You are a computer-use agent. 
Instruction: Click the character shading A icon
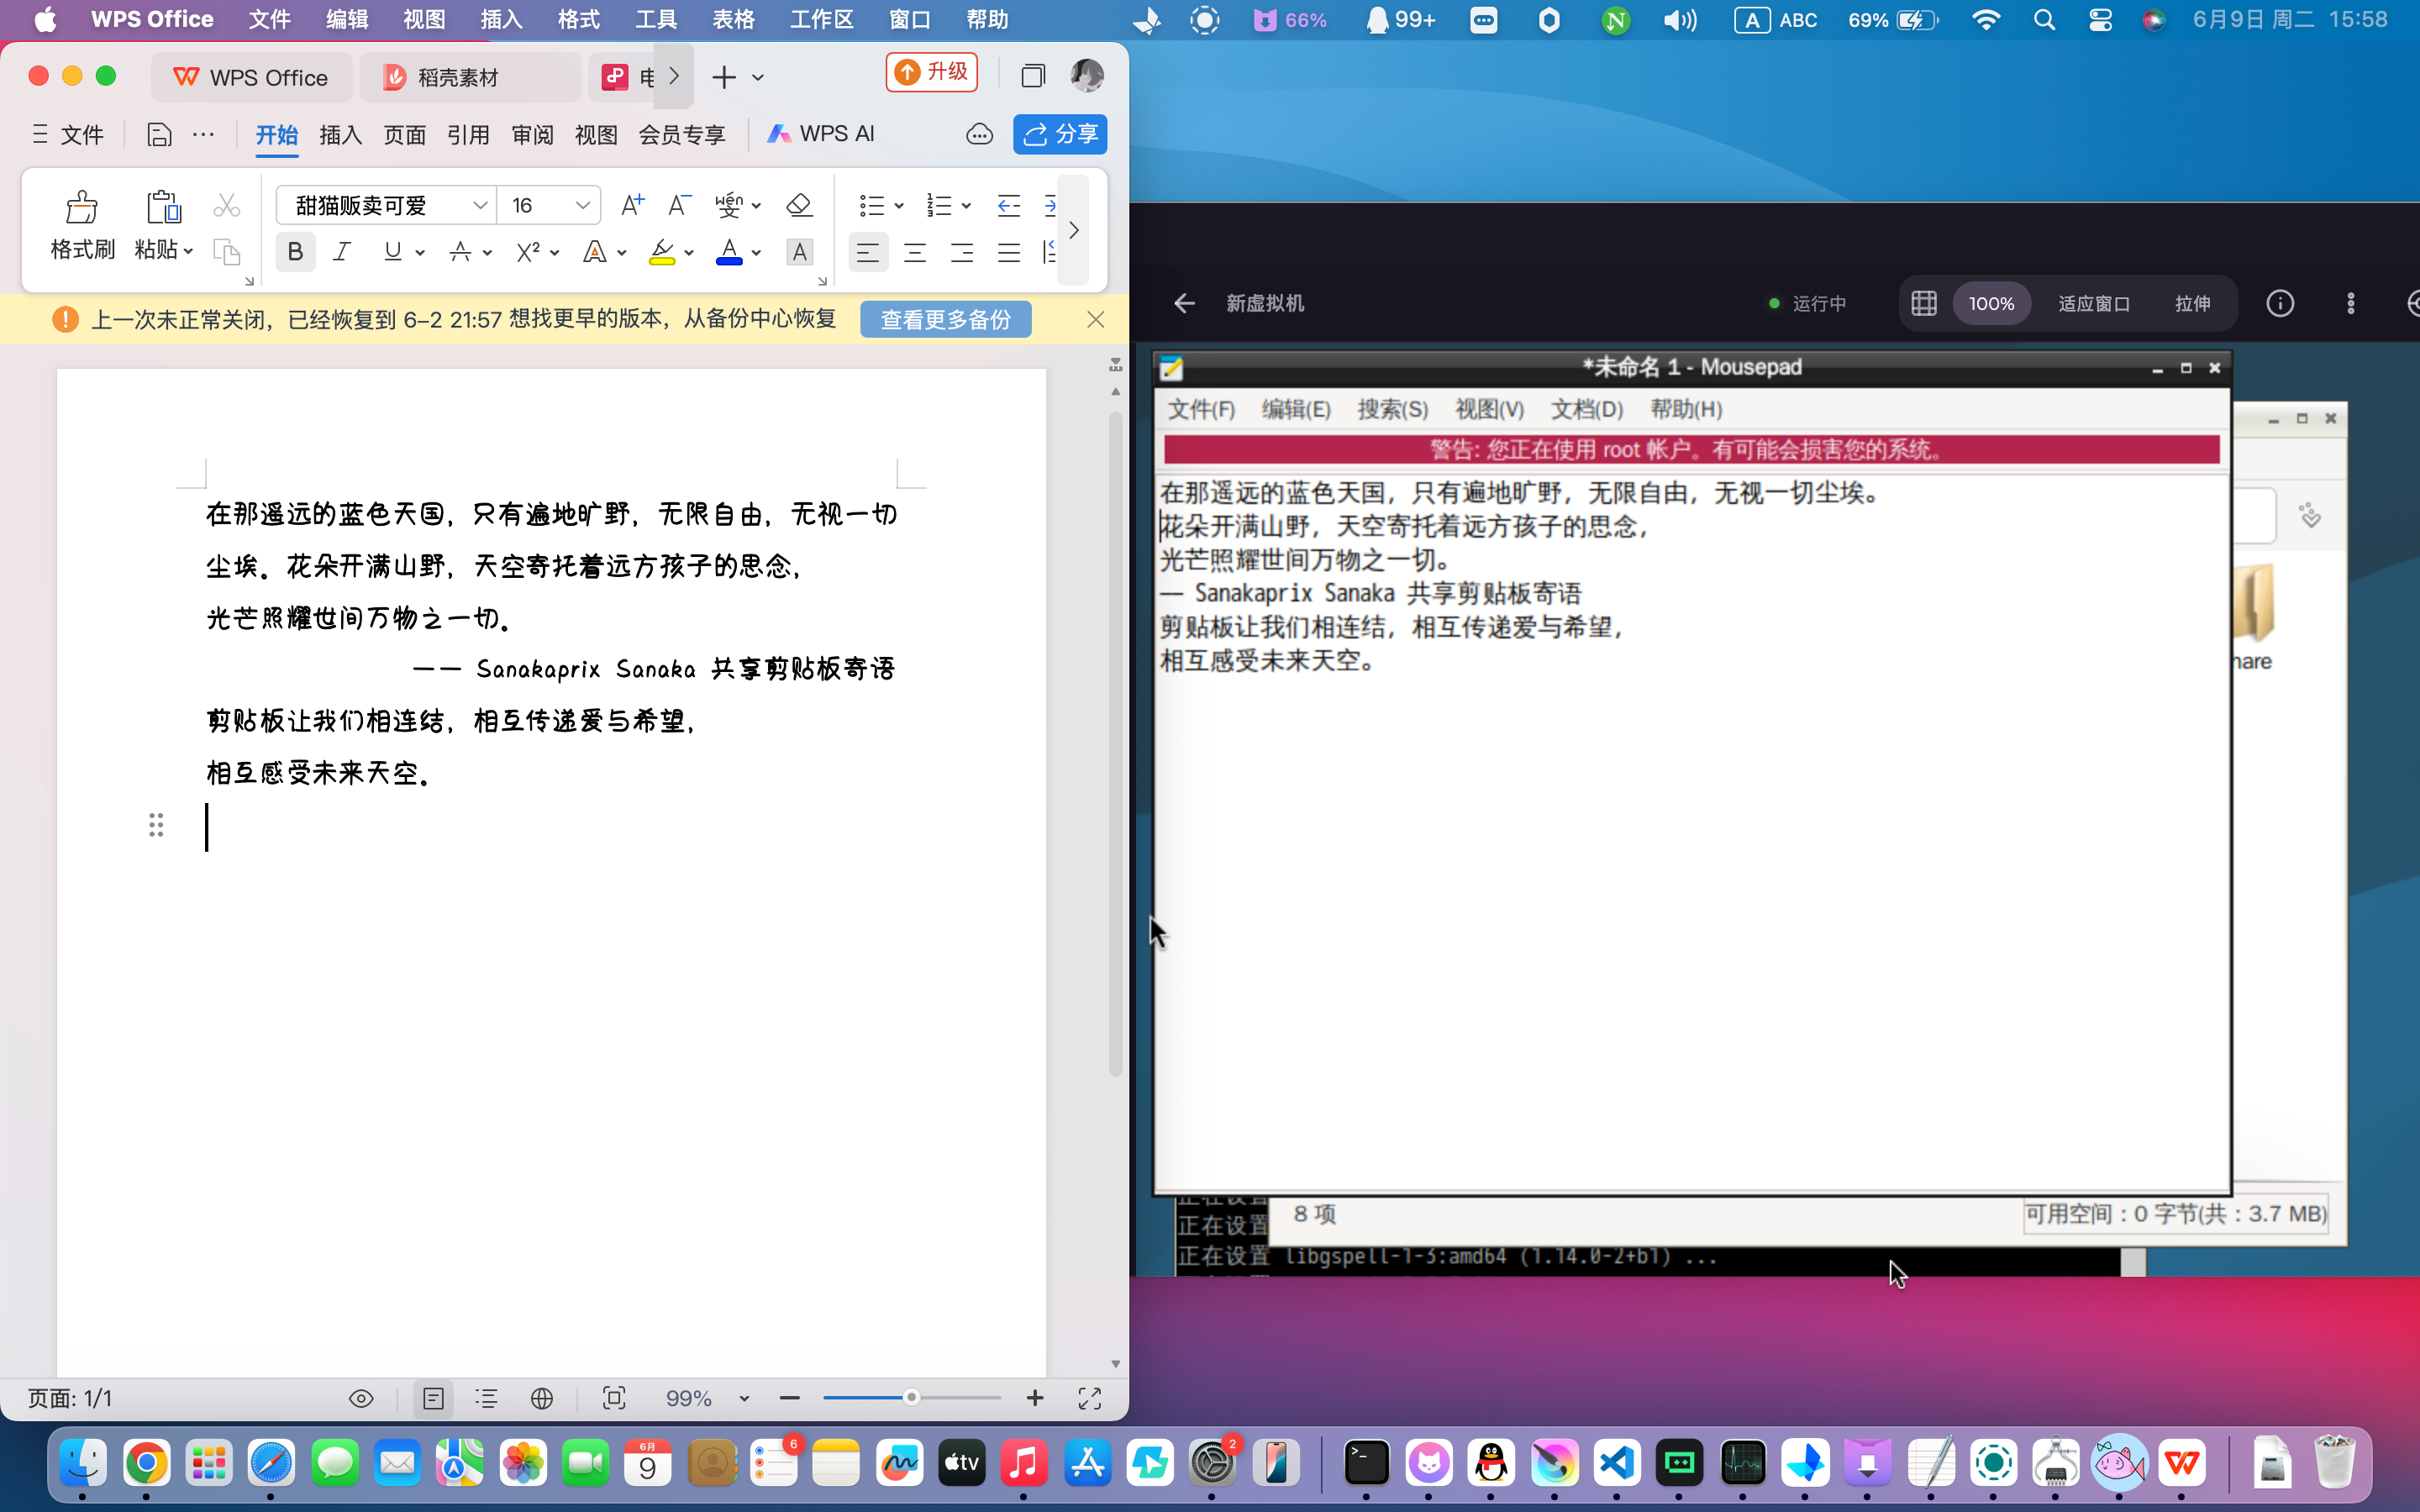pyautogui.click(x=799, y=252)
